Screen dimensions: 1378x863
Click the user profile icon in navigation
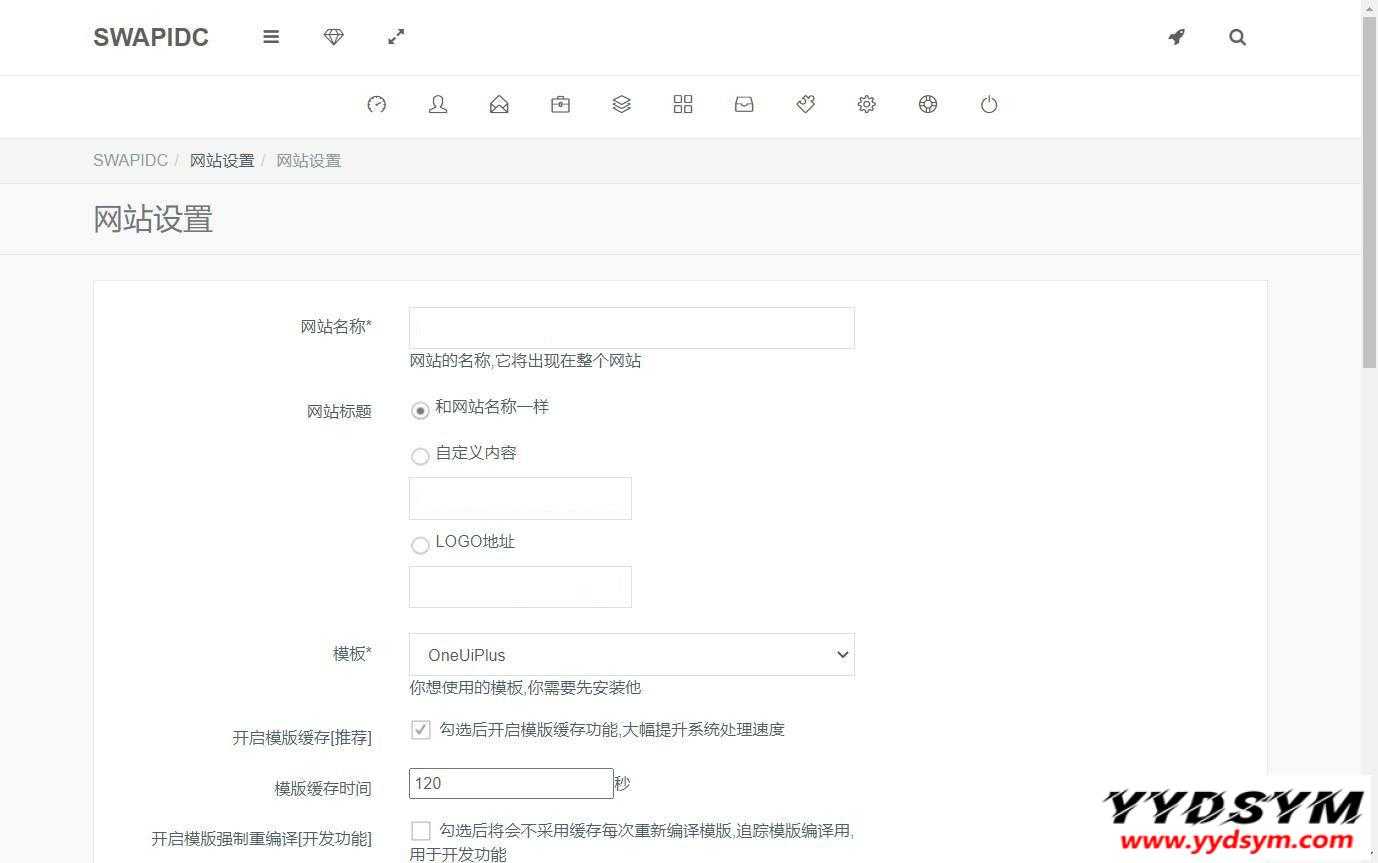(x=438, y=104)
